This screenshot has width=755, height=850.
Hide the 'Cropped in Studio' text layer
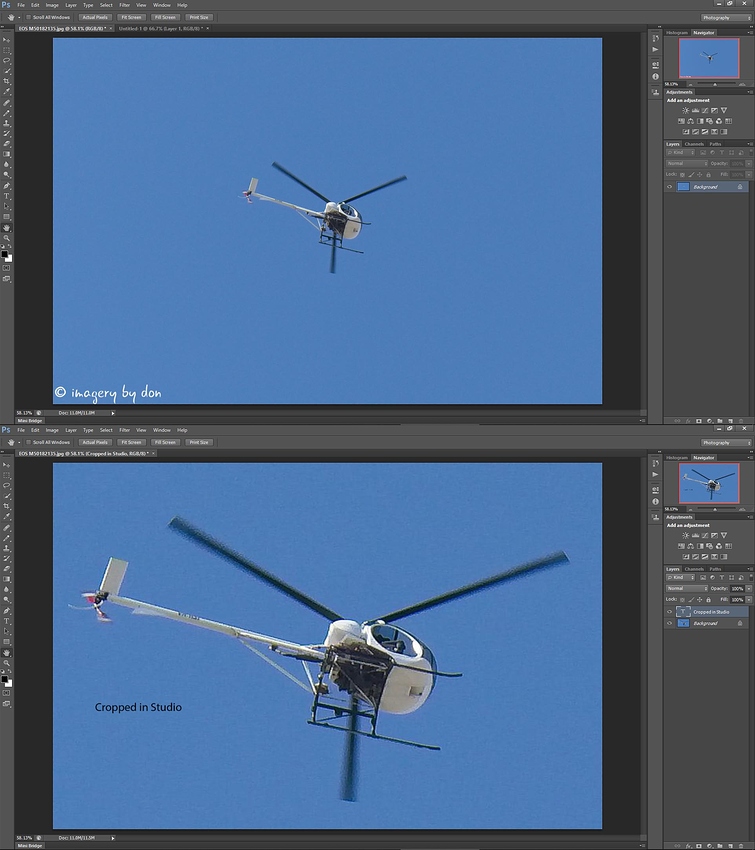[670, 611]
